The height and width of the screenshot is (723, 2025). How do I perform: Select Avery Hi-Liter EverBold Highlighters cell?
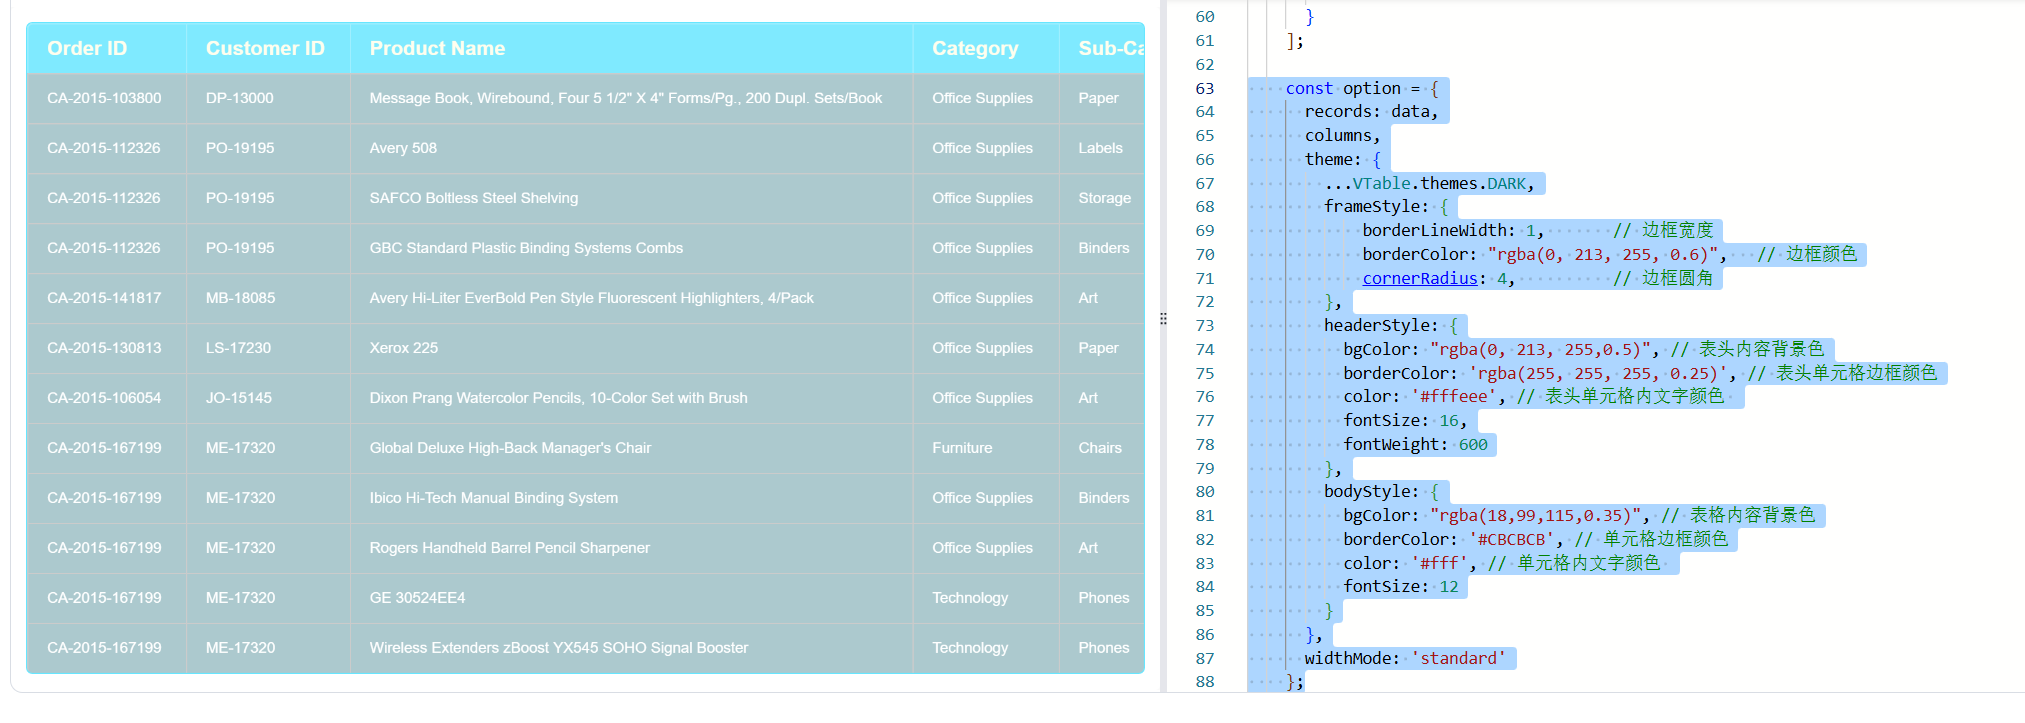click(631, 298)
